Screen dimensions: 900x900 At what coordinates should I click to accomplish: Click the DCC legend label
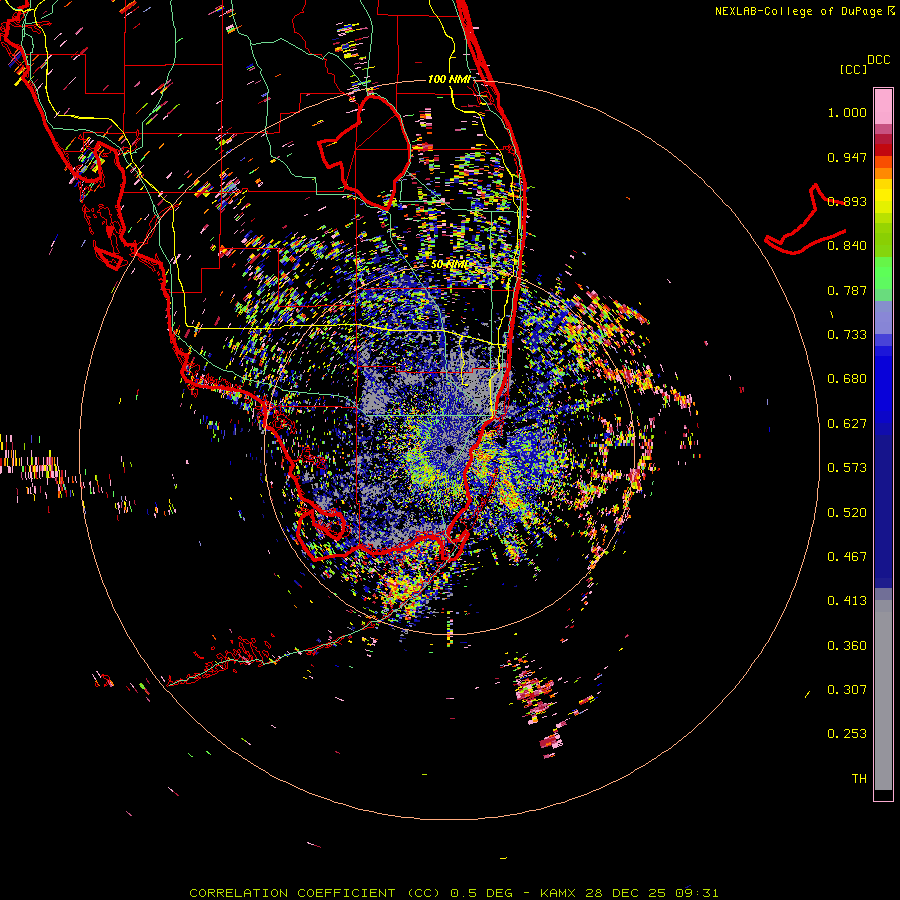(879, 60)
